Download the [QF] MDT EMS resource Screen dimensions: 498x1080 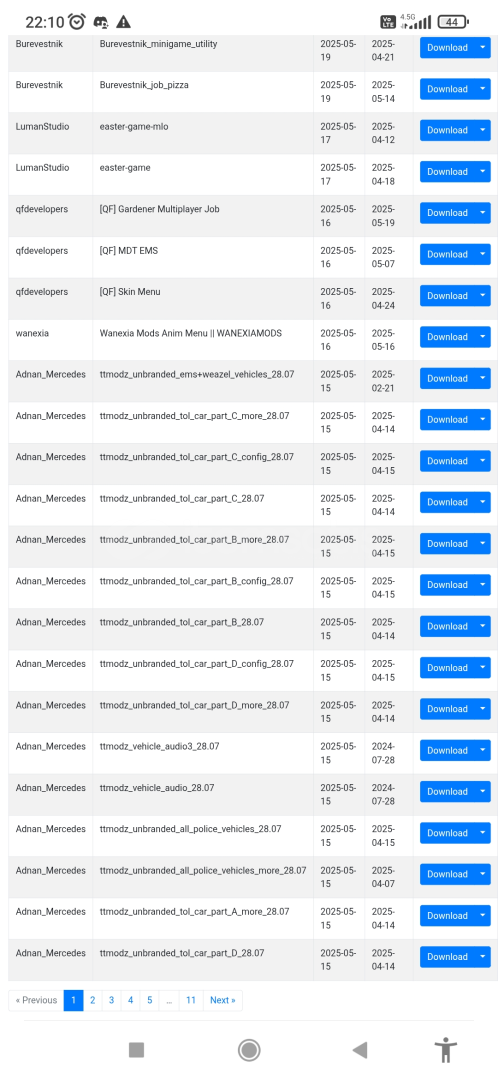[447, 254]
